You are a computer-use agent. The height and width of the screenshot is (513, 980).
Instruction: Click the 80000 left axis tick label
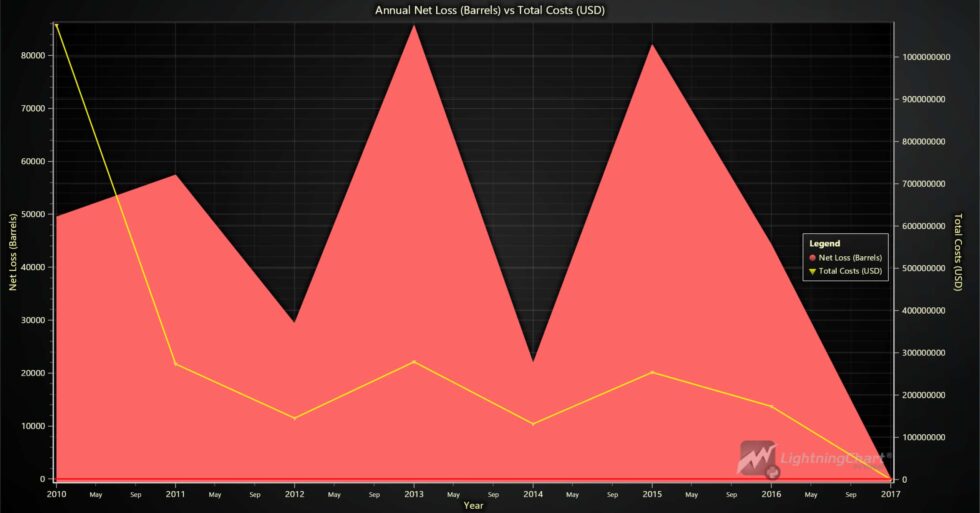coord(33,55)
